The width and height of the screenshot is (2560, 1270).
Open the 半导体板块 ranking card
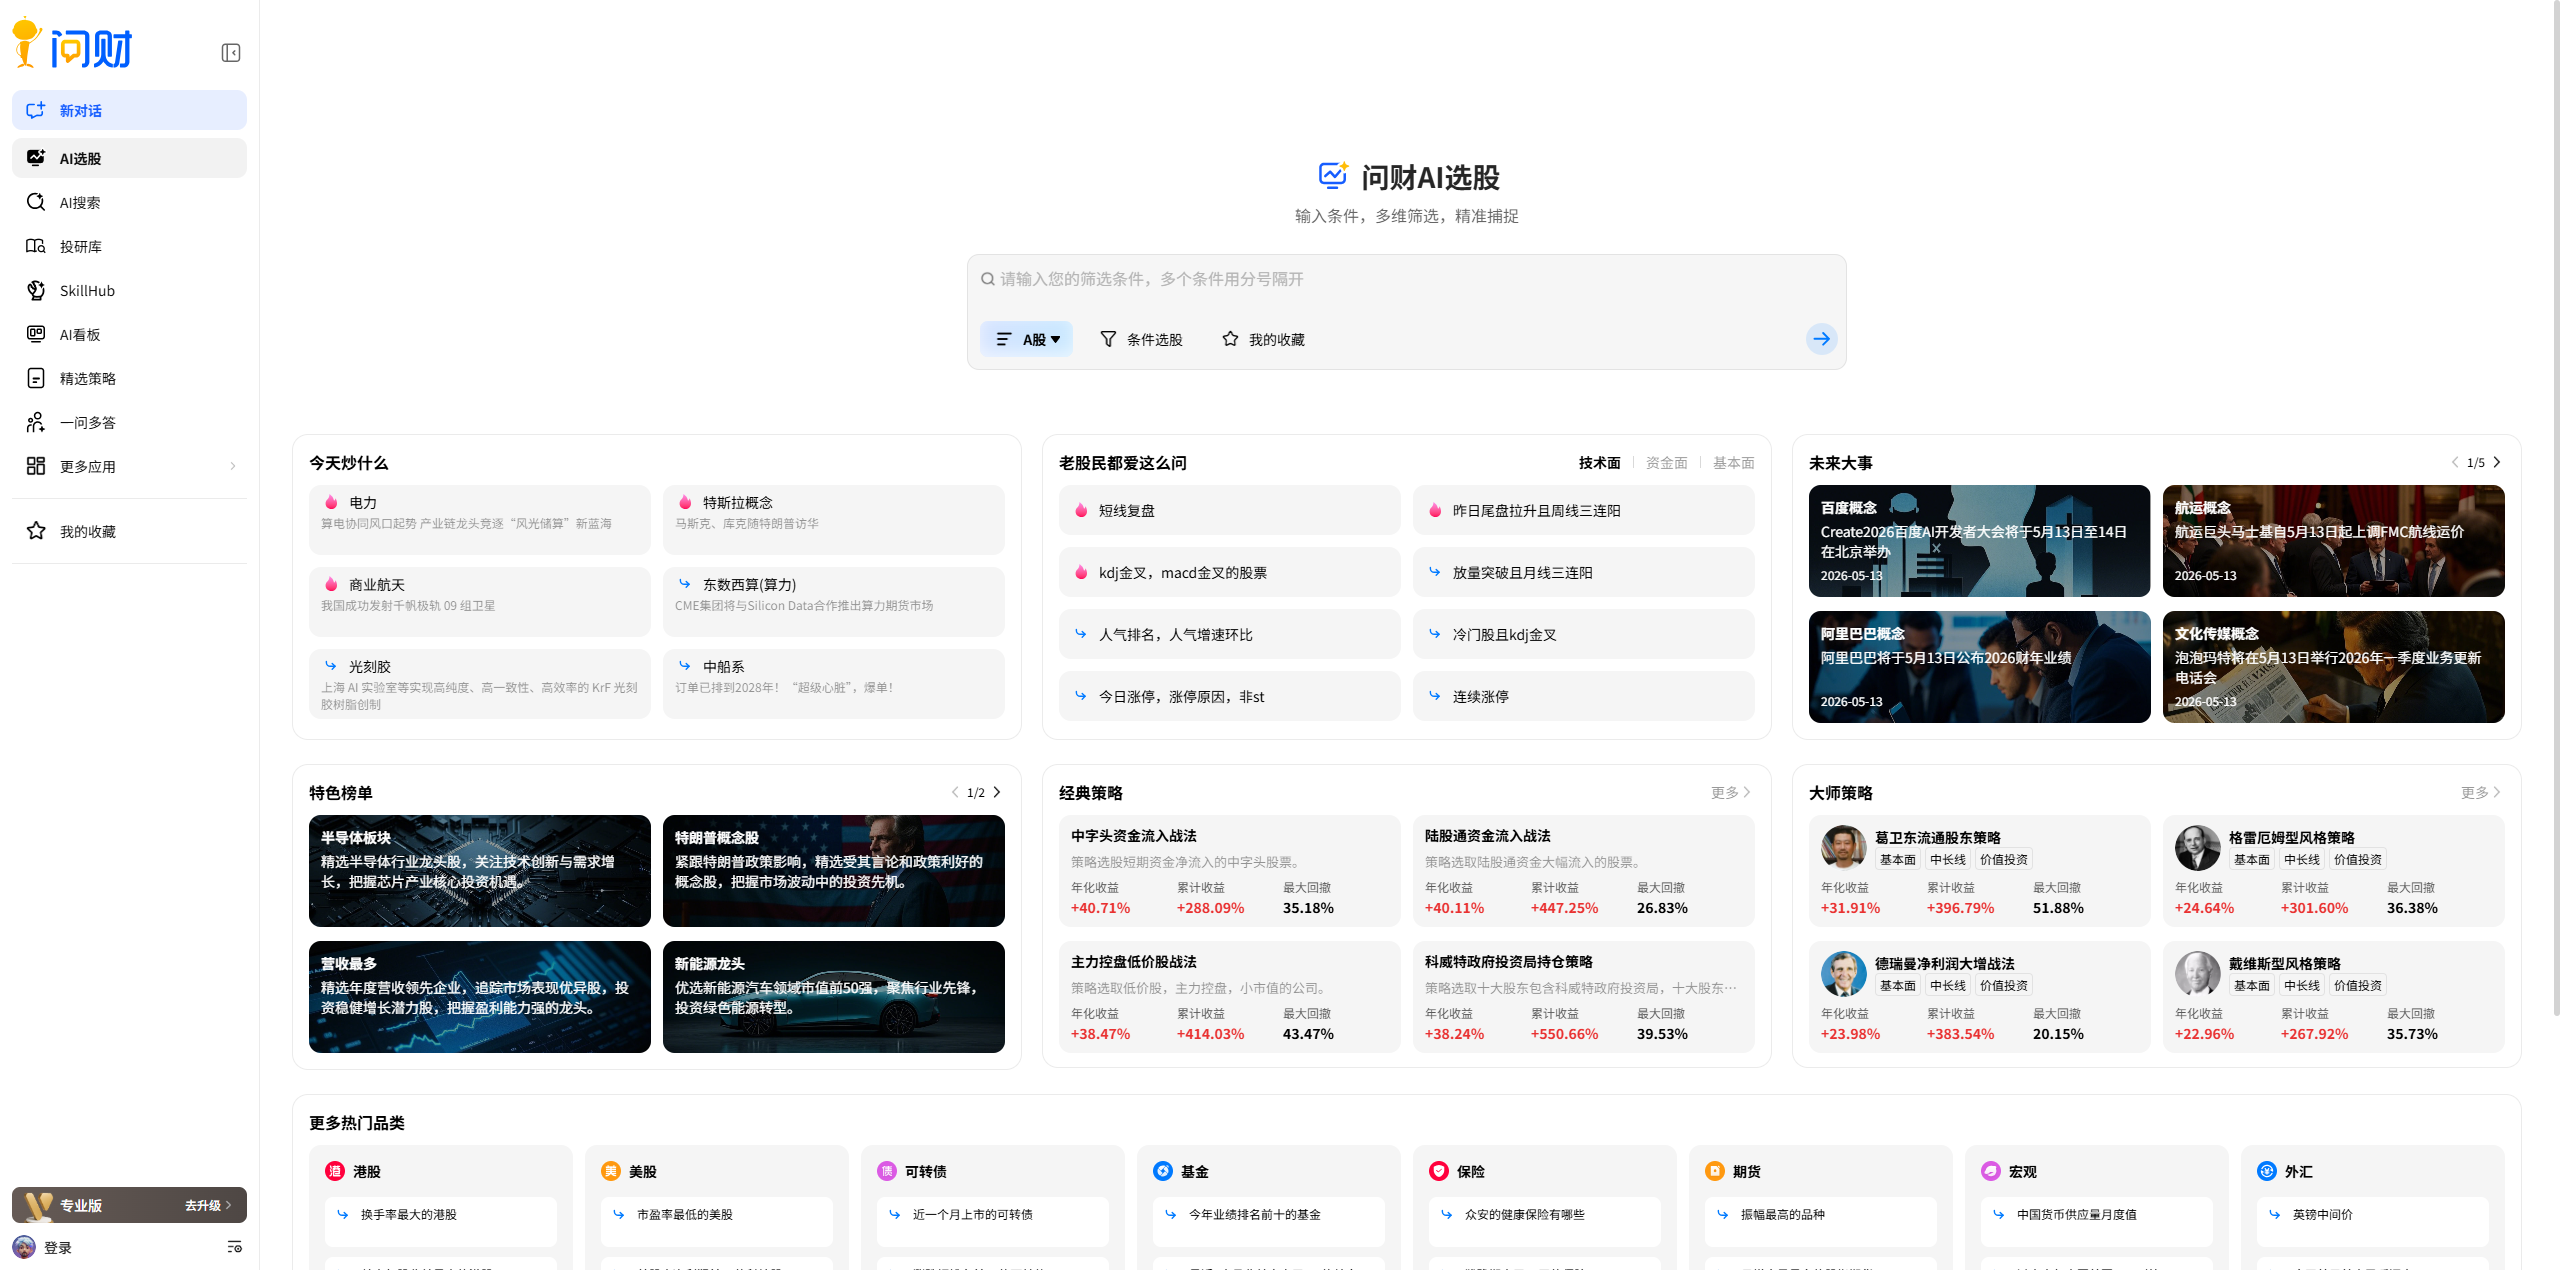click(480, 871)
